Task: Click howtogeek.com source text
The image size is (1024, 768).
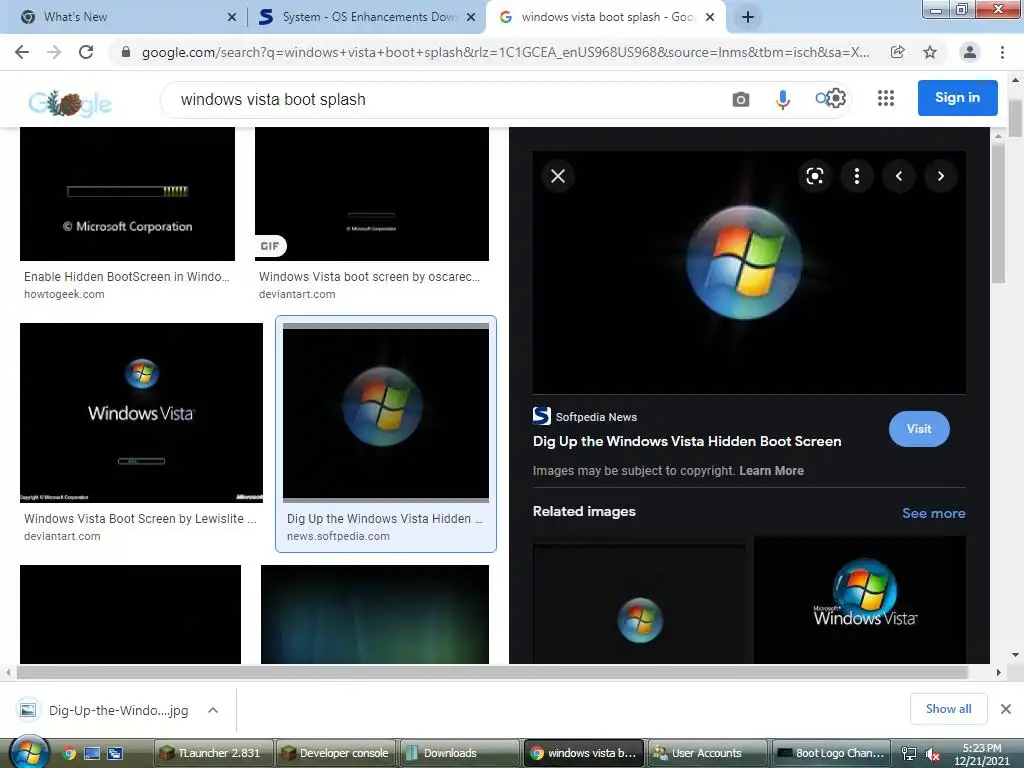Action: [64, 294]
